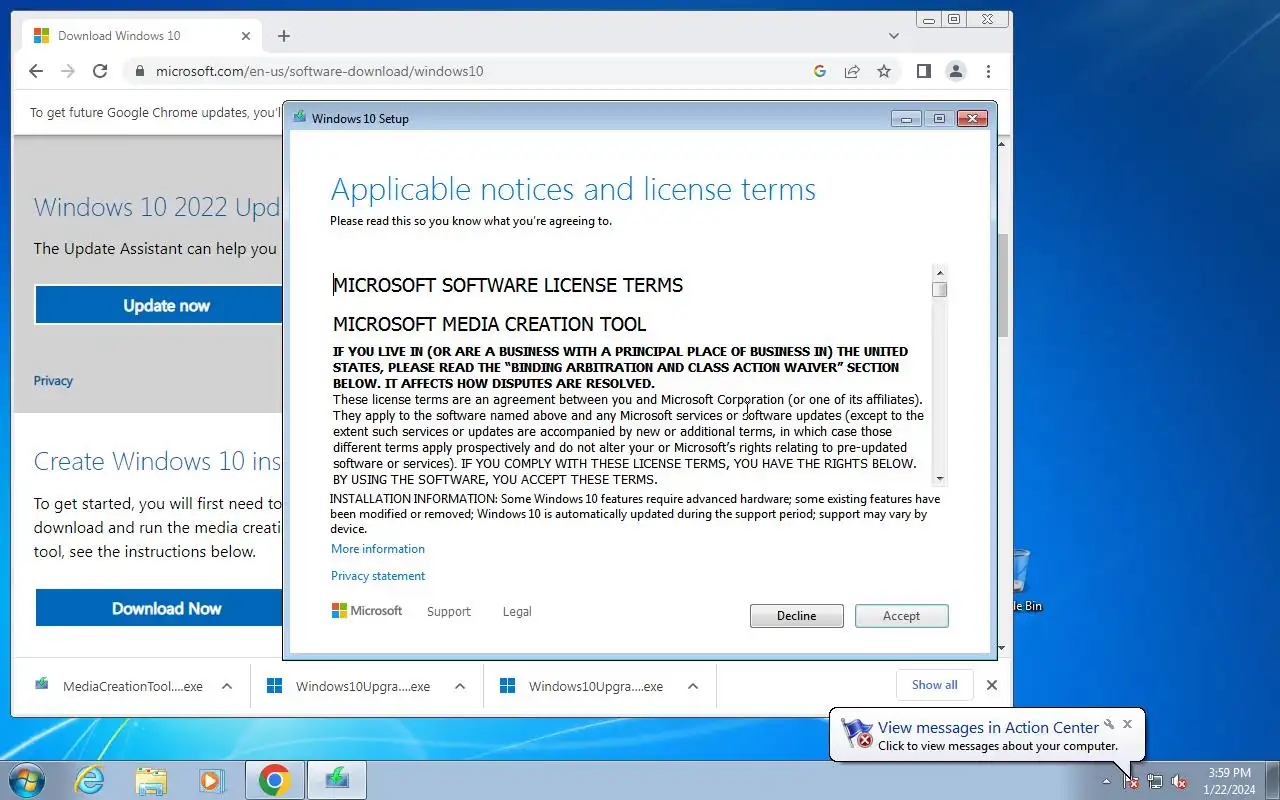
Task: Reload the Chrome page
Action: pyautogui.click(x=100, y=71)
